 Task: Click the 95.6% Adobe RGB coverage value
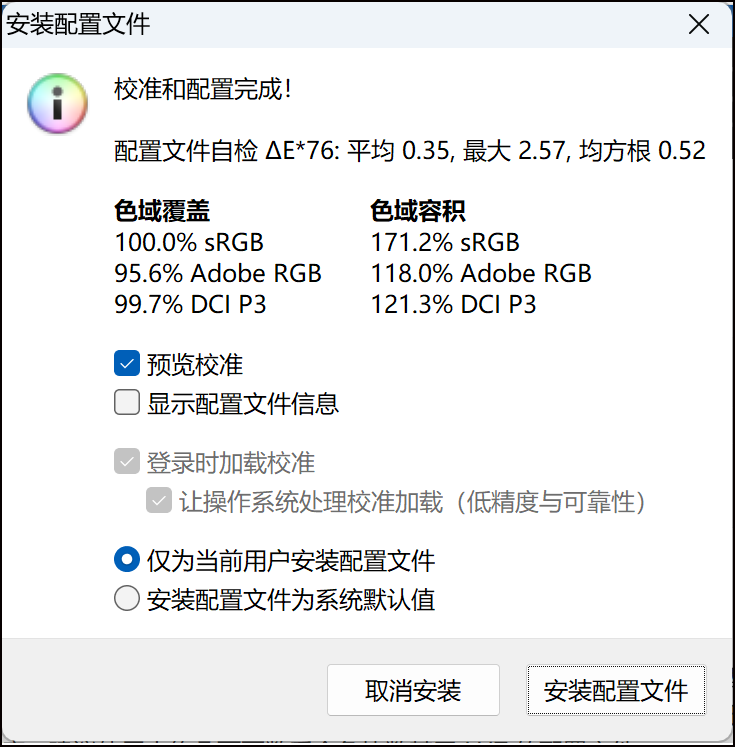218,273
